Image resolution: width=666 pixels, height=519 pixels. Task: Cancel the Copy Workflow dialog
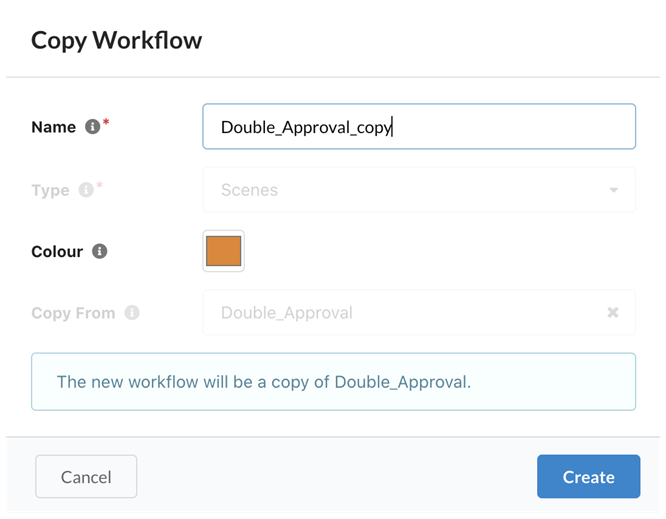pyautogui.click(x=86, y=477)
